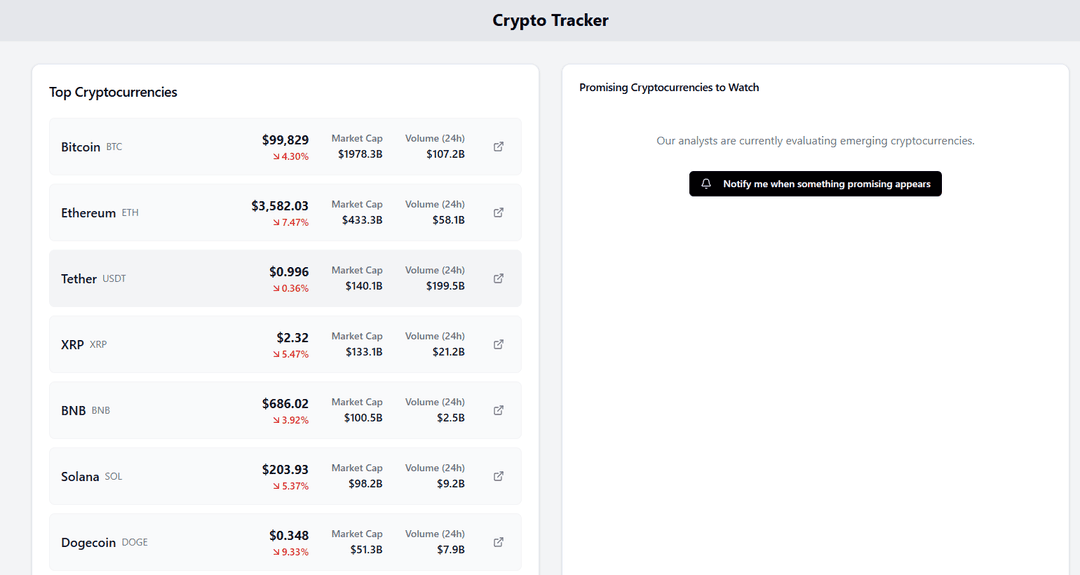
Task: Click XRP's market cap $133.1B
Action: (x=364, y=352)
